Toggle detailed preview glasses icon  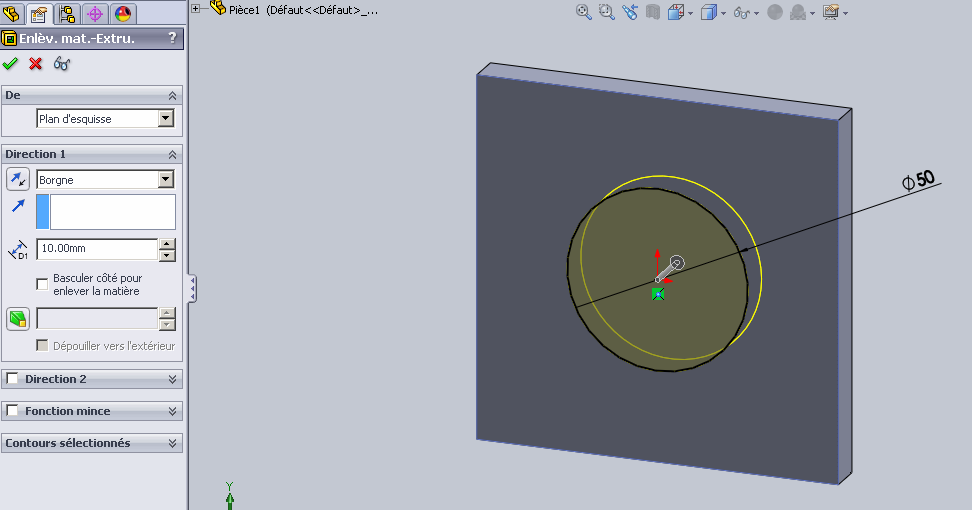tap(61, 63)
